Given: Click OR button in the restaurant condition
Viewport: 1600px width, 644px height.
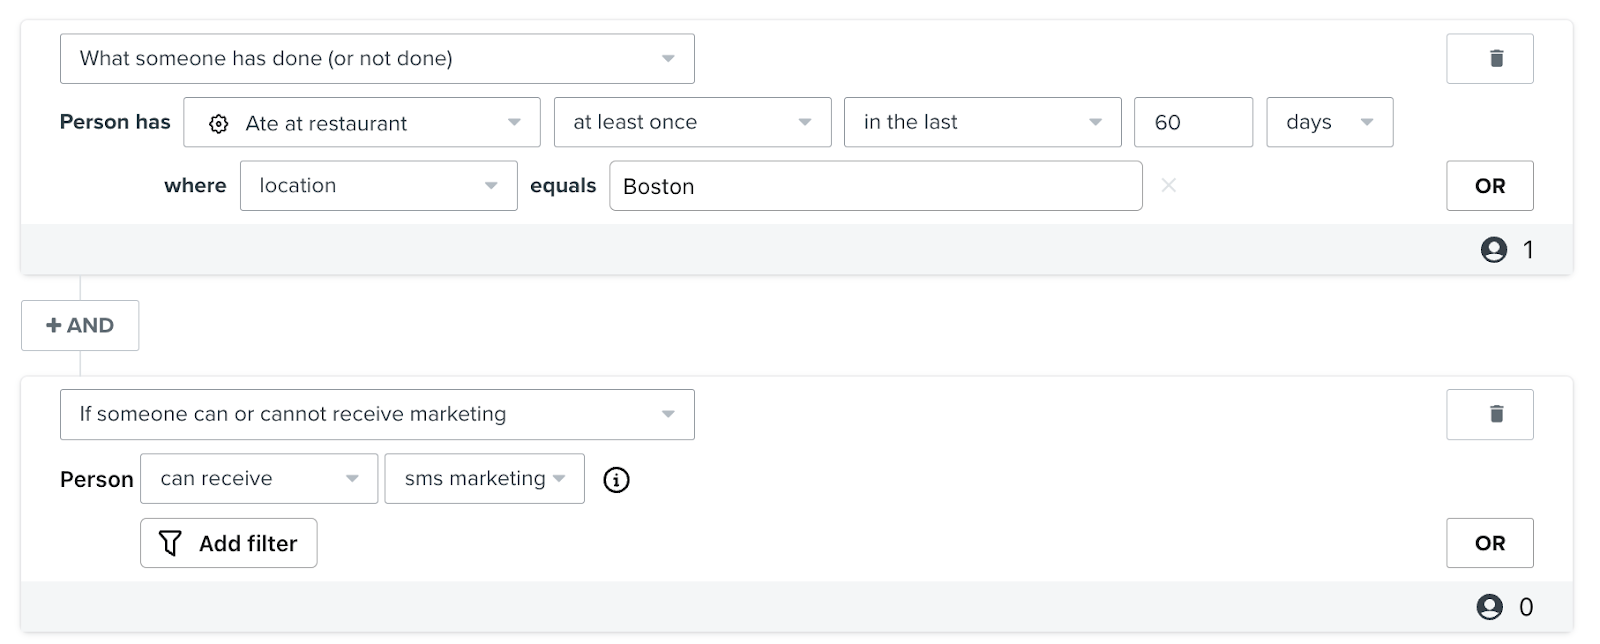Looking at the screenshot, I should [x=1489, y=186].
